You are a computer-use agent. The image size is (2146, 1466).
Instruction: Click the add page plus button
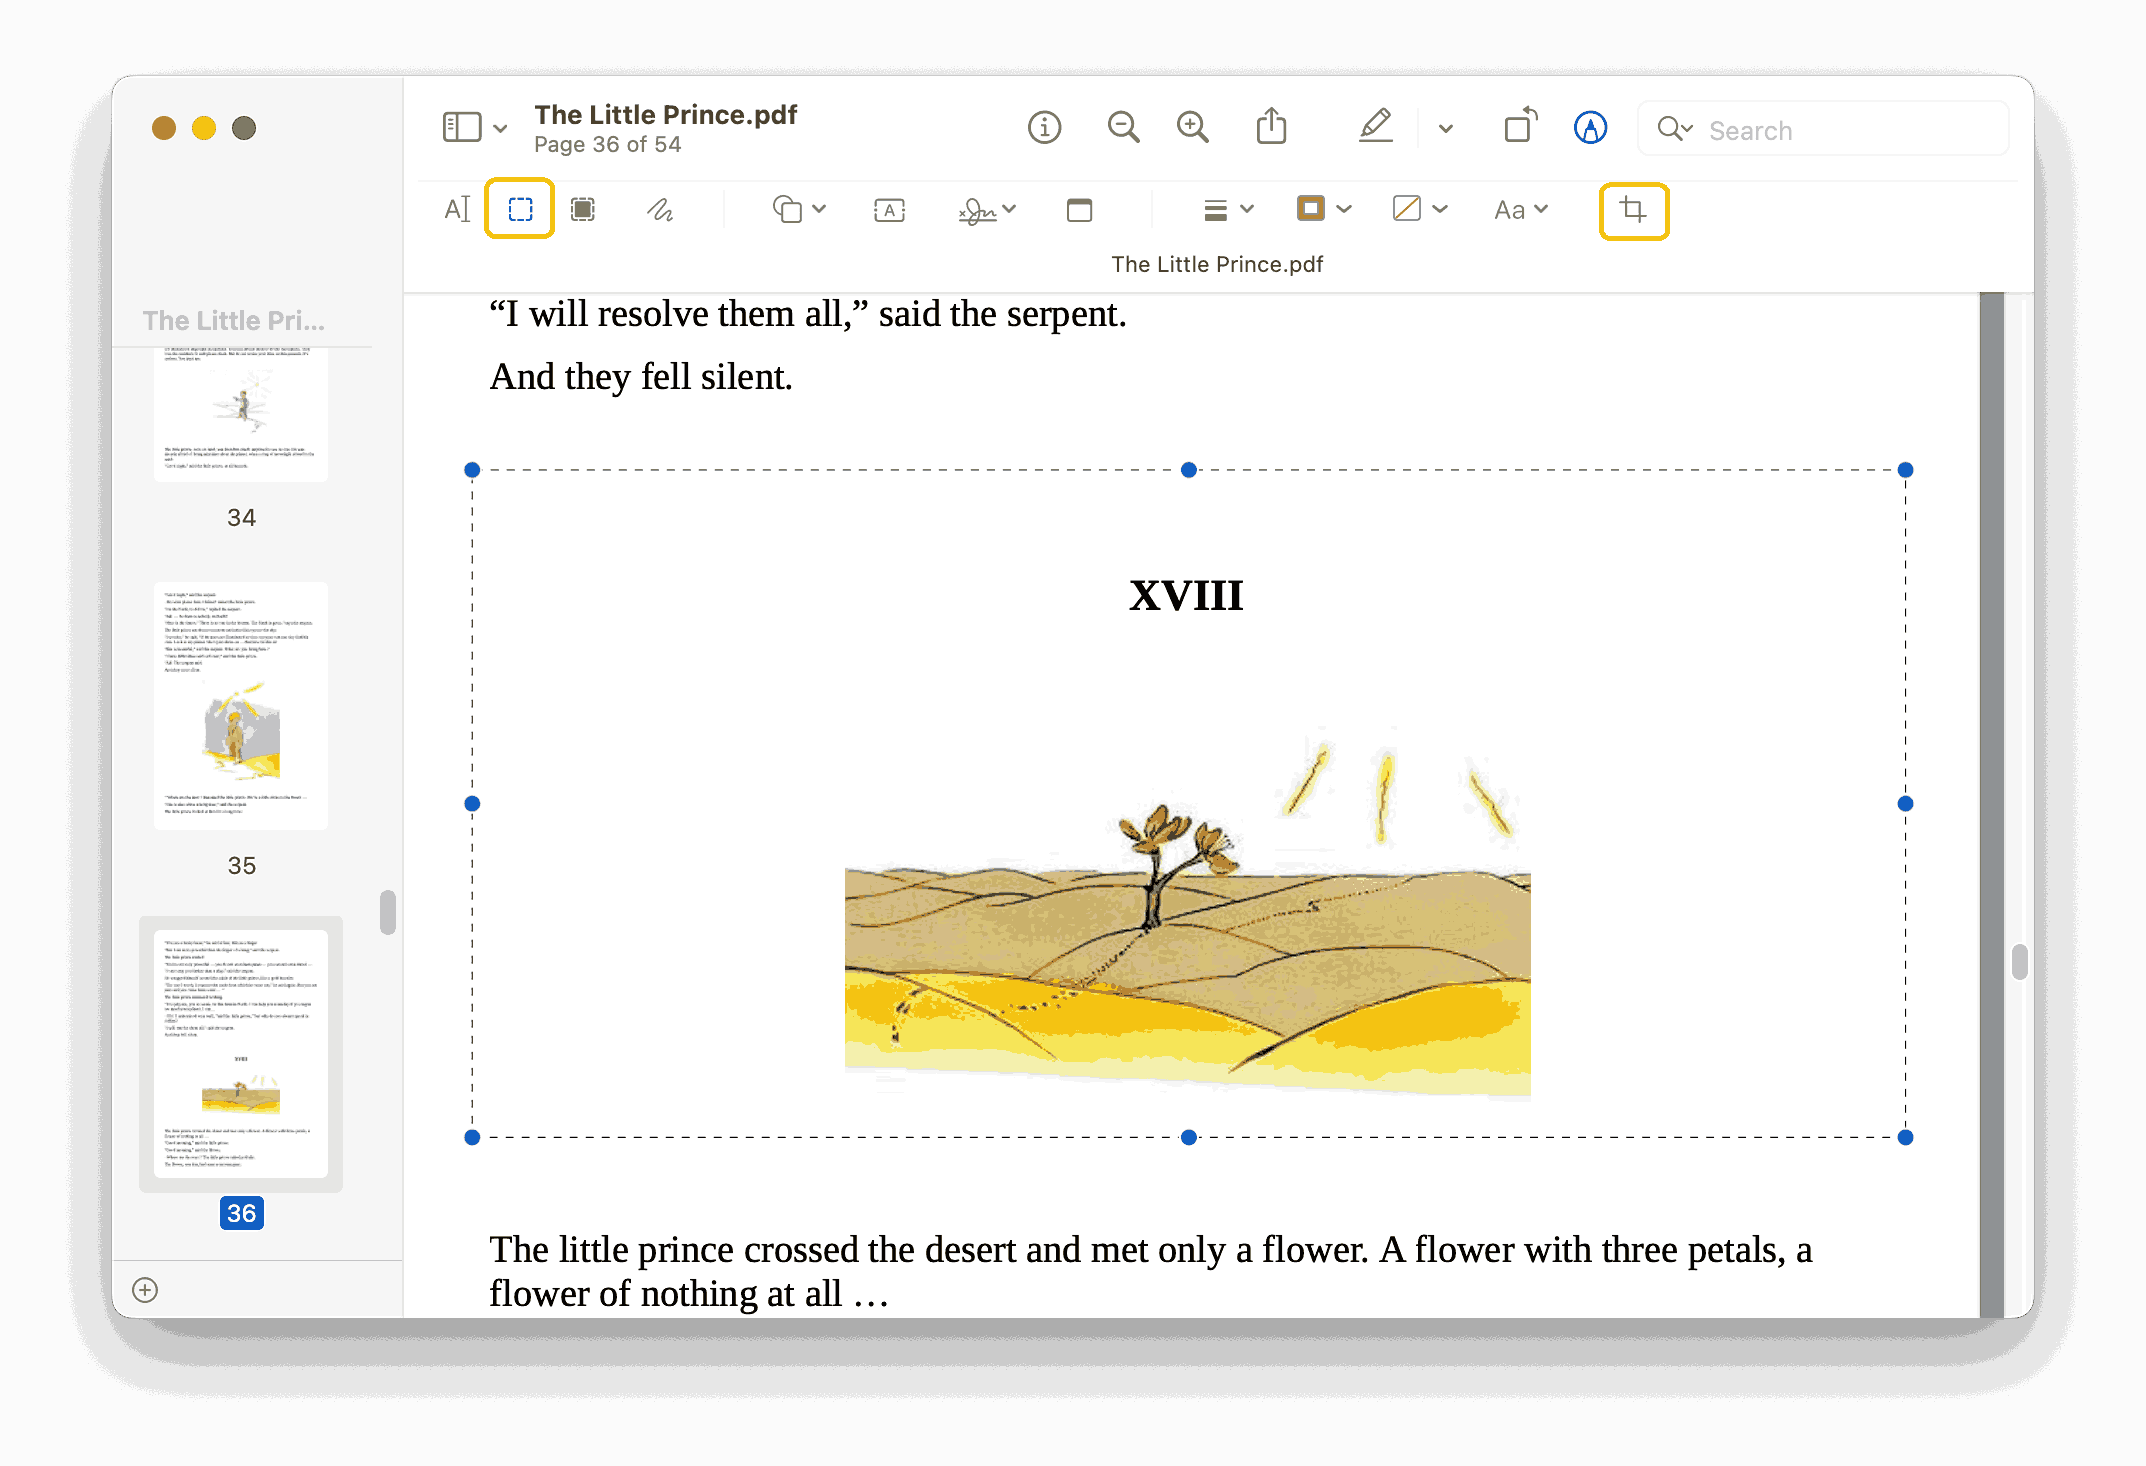point(145,1290)
